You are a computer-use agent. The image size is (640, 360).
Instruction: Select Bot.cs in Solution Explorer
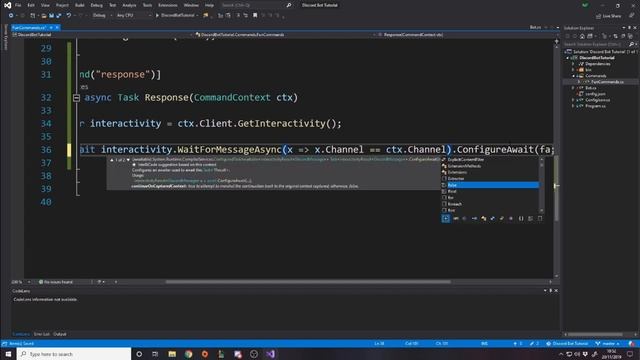tap(591, 88)
